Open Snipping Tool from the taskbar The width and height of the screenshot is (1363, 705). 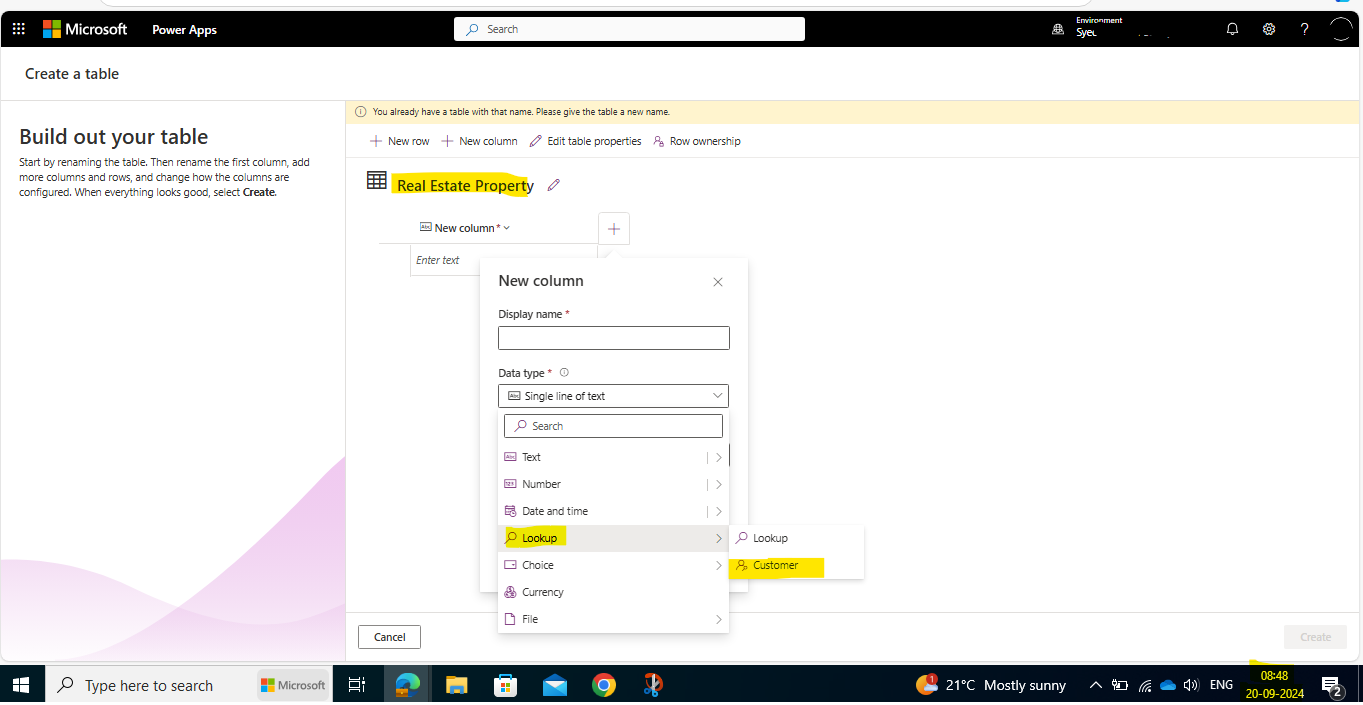(x=652, y=685)
